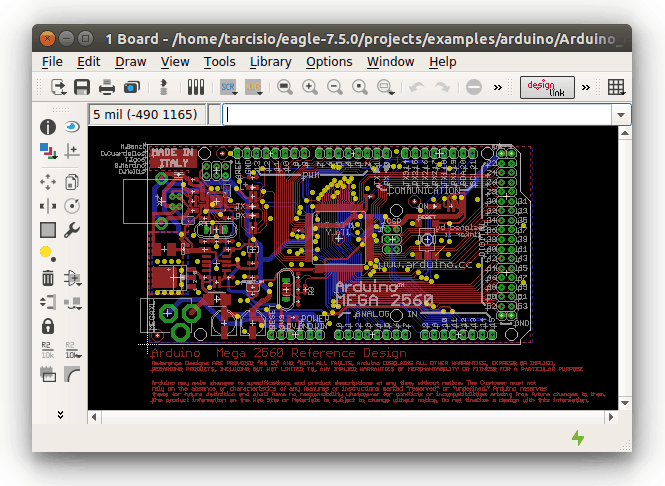Open the designlink button

pos(547,87)
